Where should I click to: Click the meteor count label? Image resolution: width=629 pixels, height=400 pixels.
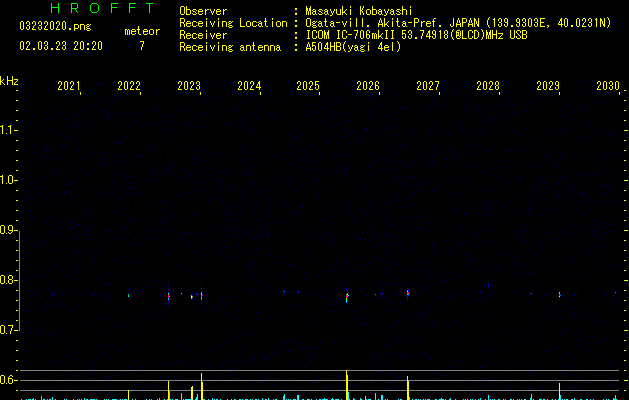[142, 31]
